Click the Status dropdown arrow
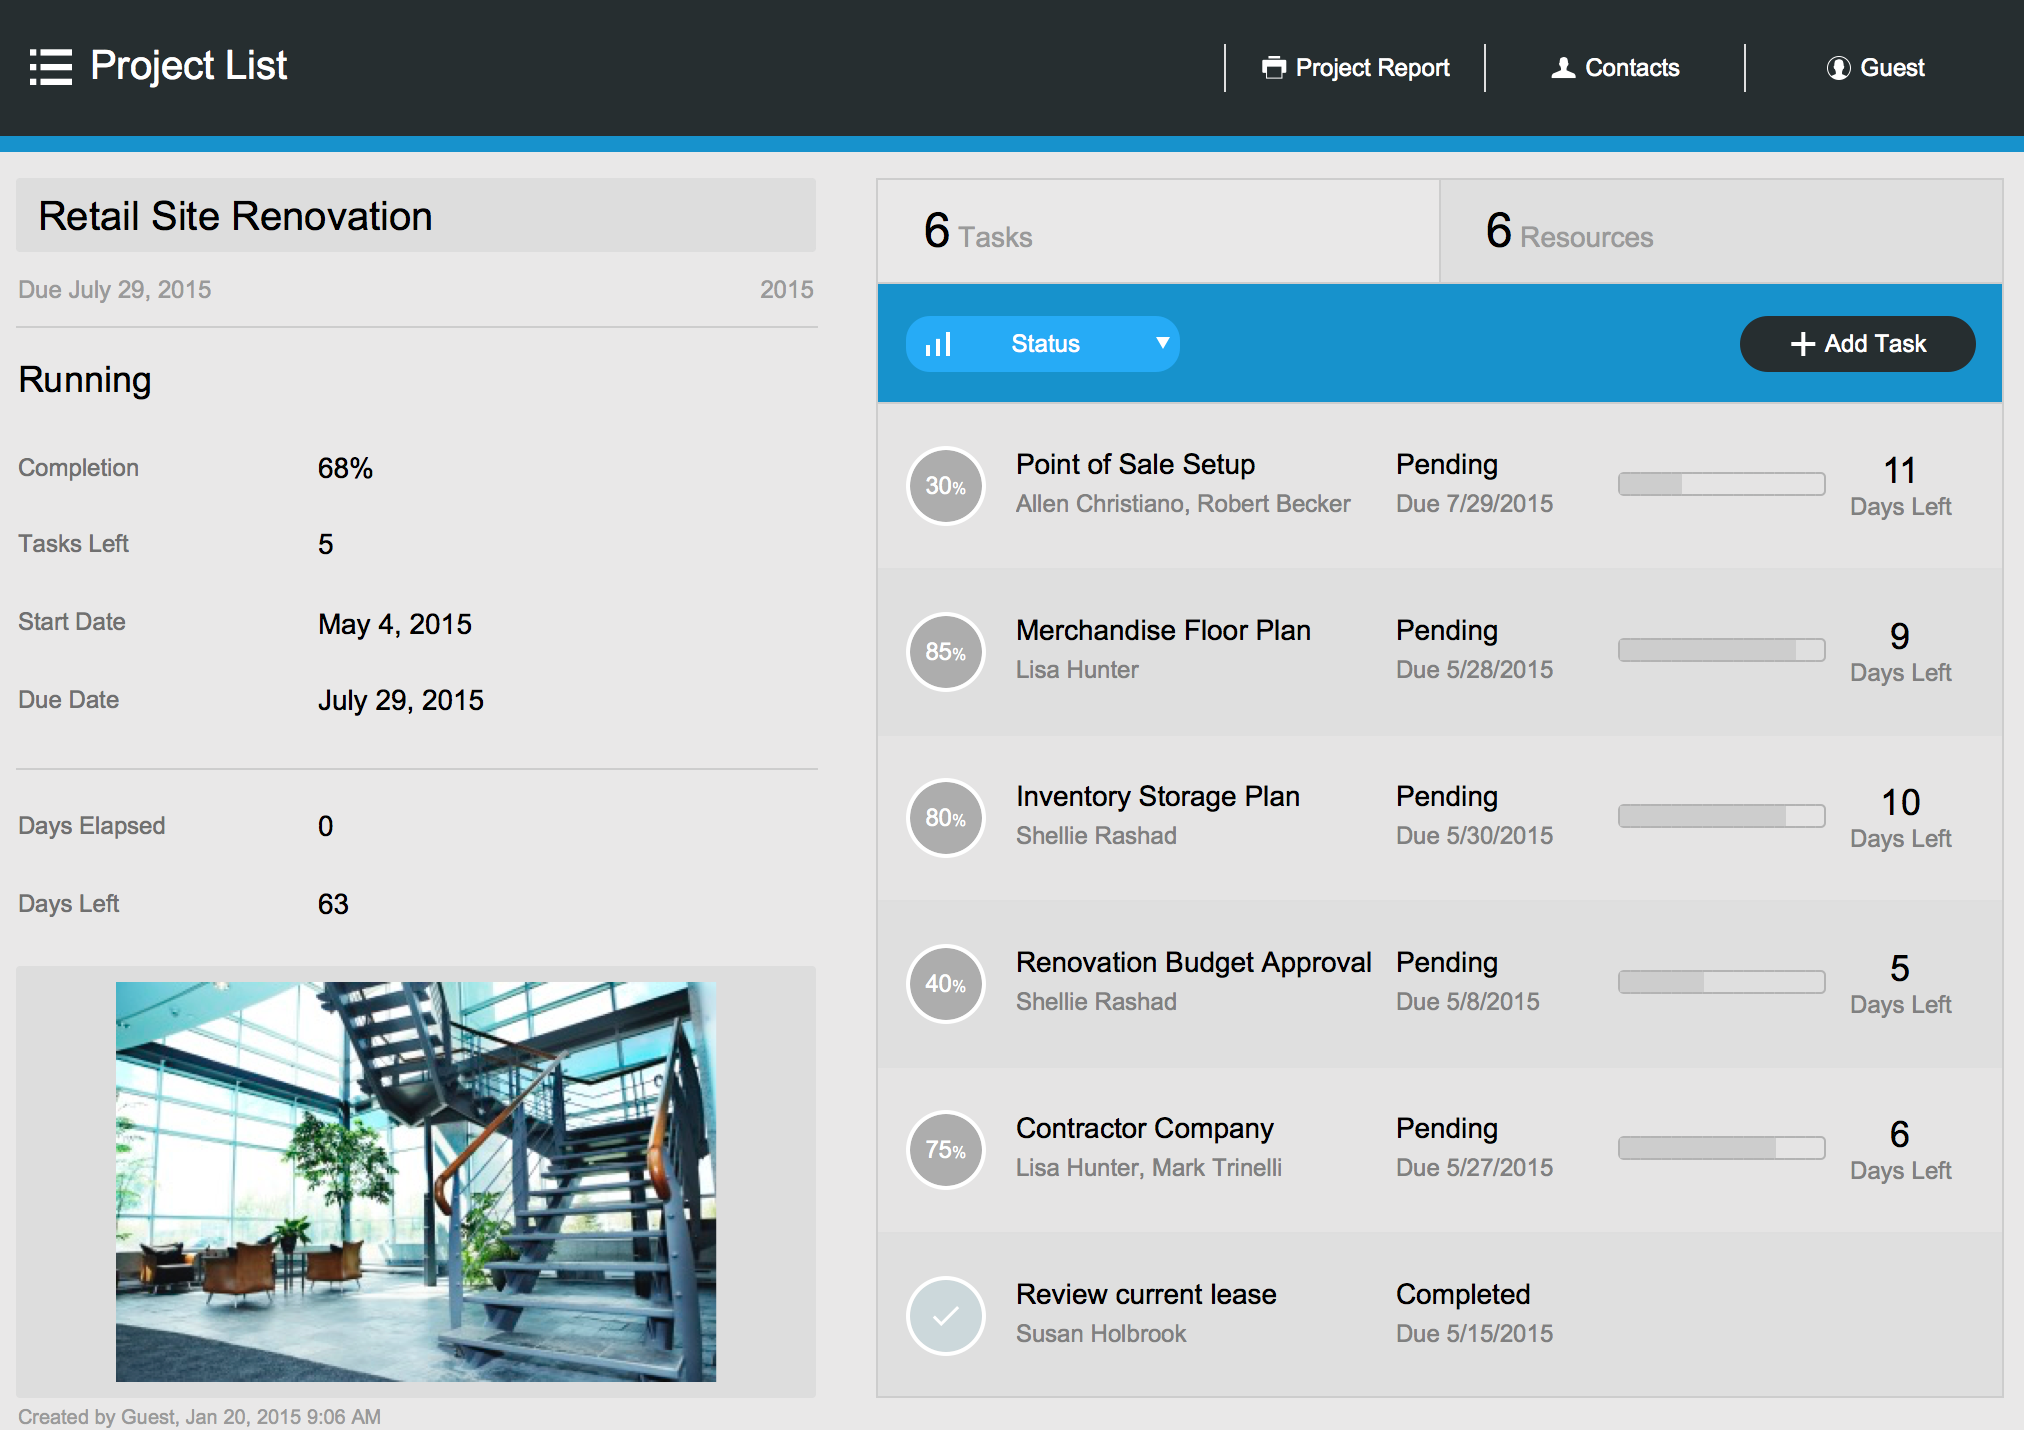 [1162, 343]
